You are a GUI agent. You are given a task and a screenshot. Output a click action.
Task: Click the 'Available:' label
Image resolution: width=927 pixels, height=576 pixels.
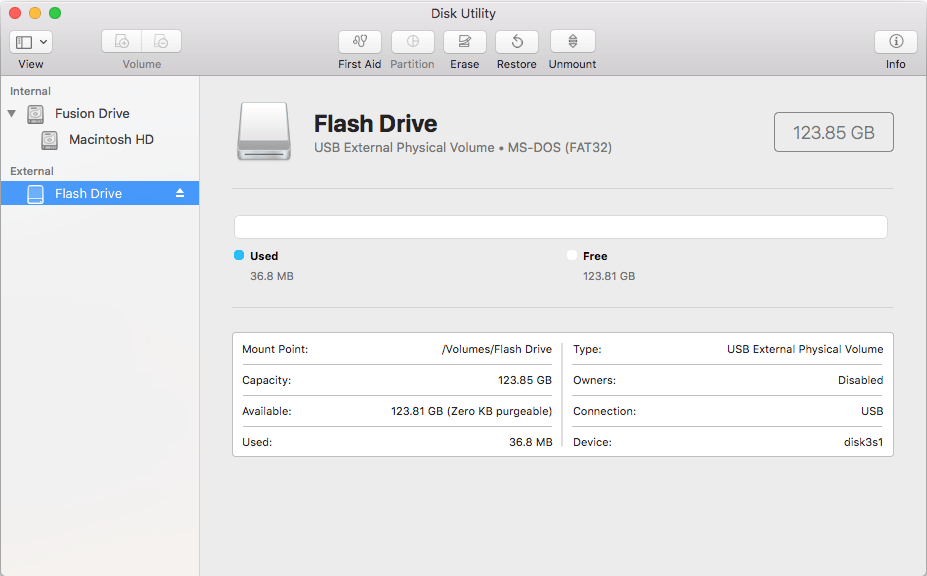[x=267, y=411]
